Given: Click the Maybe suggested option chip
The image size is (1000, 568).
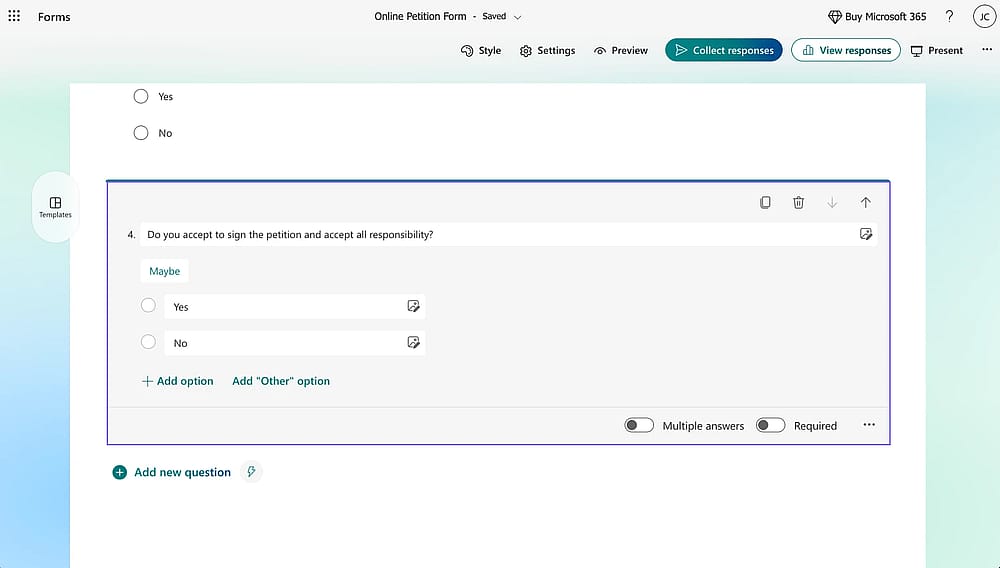Looking at the screenshot, I should (x=165, y=271).
